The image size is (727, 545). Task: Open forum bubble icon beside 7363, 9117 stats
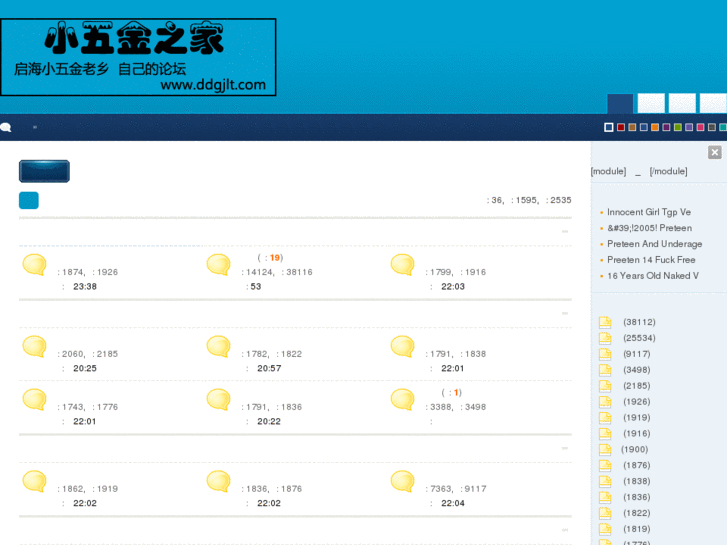pyautogui.click(x=402, y=482)
